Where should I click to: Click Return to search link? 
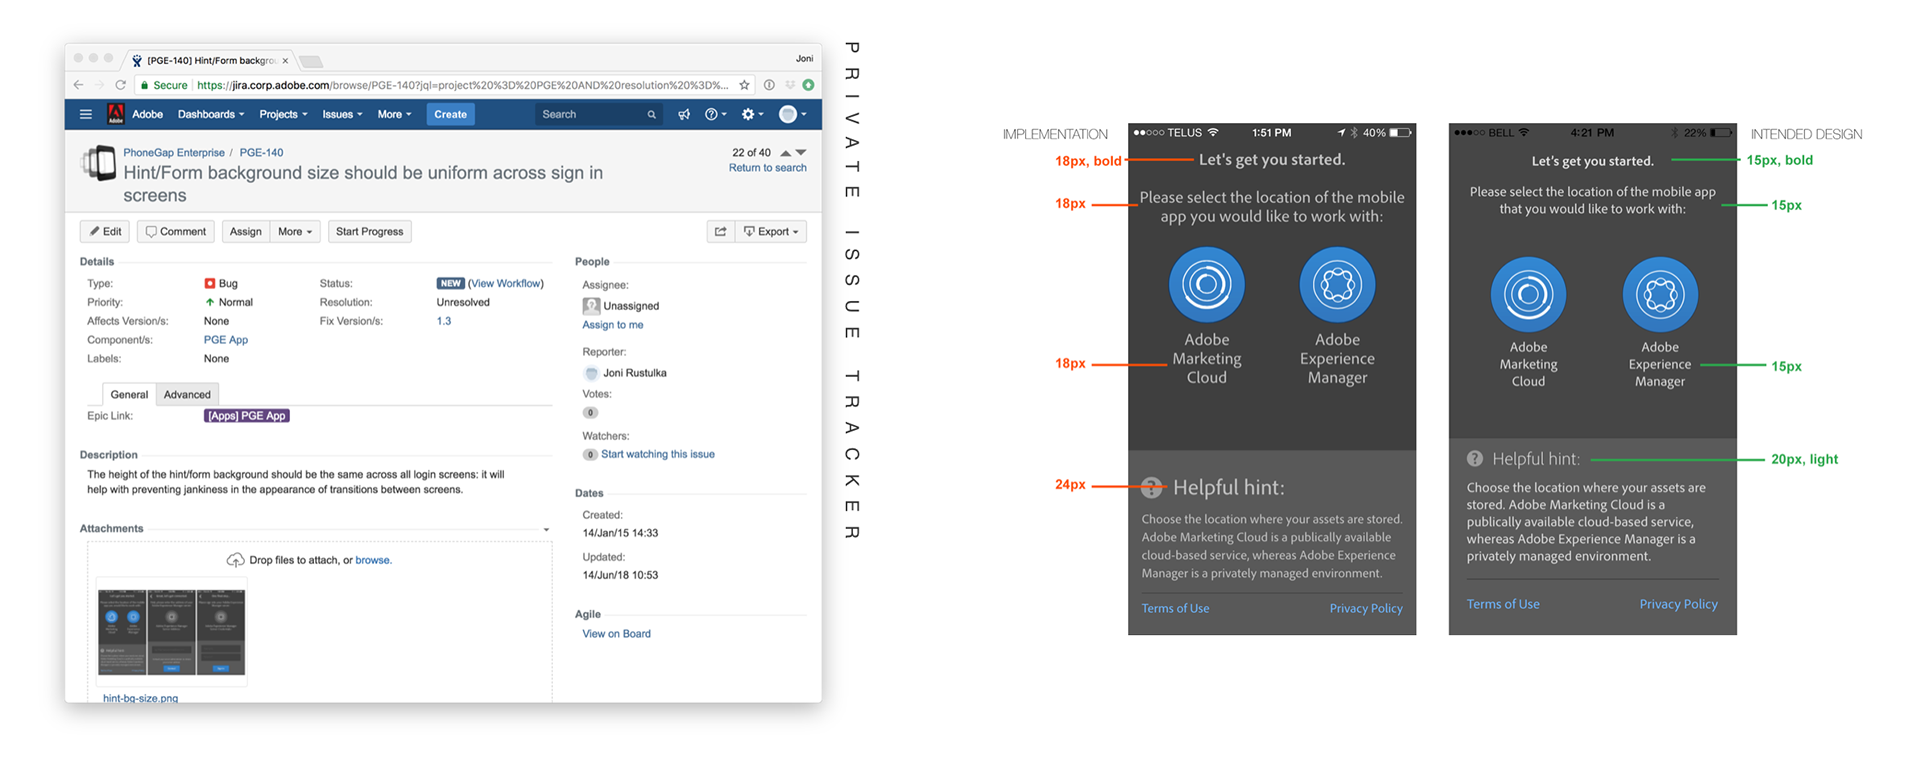(x=767, y=168)
